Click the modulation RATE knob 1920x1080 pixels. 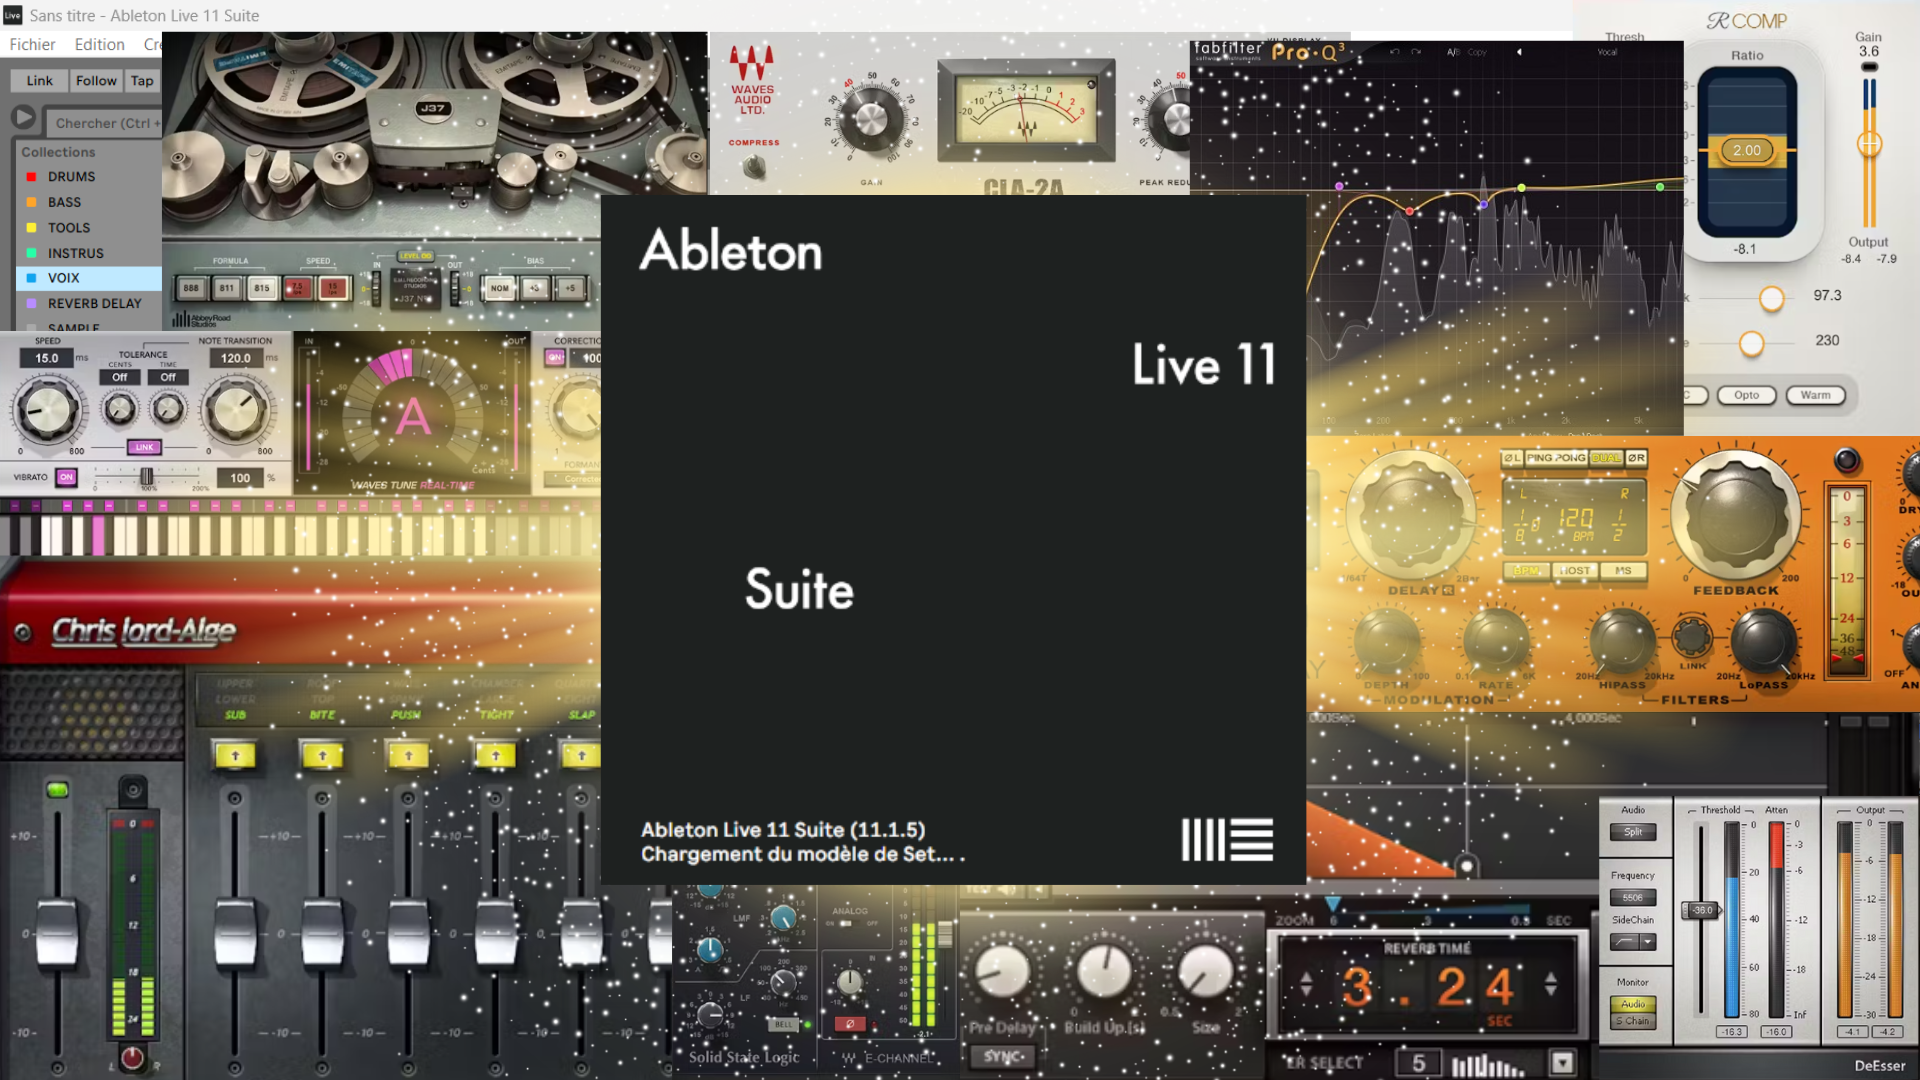(x=1496, y=642)
